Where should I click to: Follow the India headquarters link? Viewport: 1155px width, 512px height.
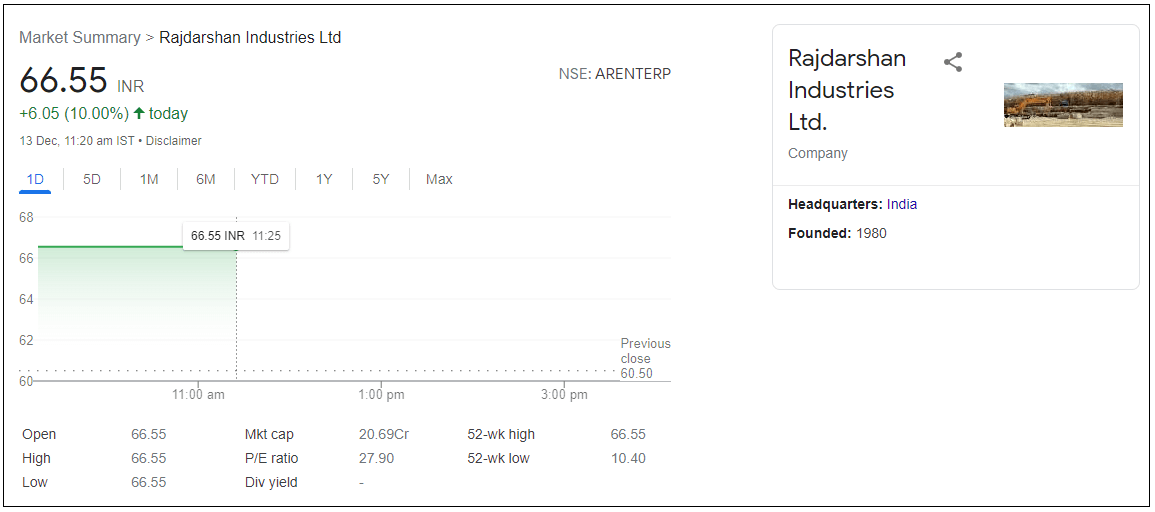point(902,204)
